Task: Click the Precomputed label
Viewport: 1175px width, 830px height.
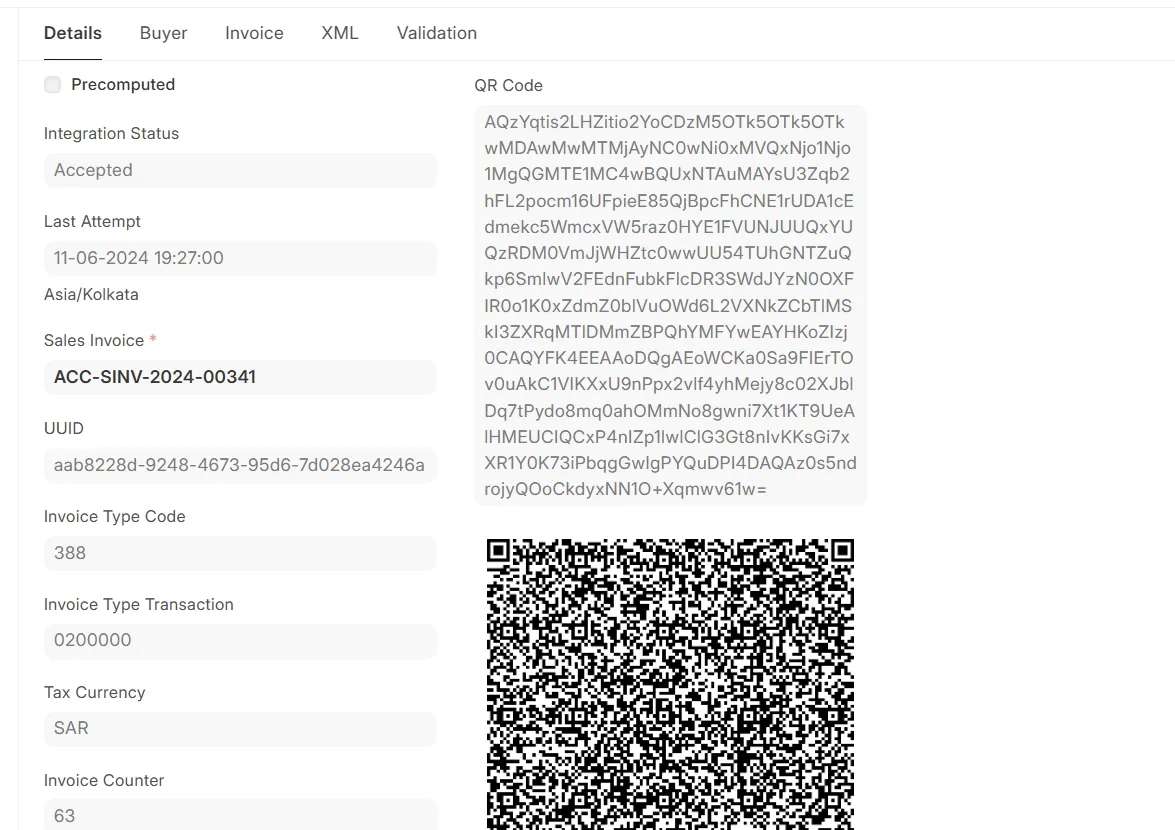Action: pyautogui.click(x=123, y=85)
